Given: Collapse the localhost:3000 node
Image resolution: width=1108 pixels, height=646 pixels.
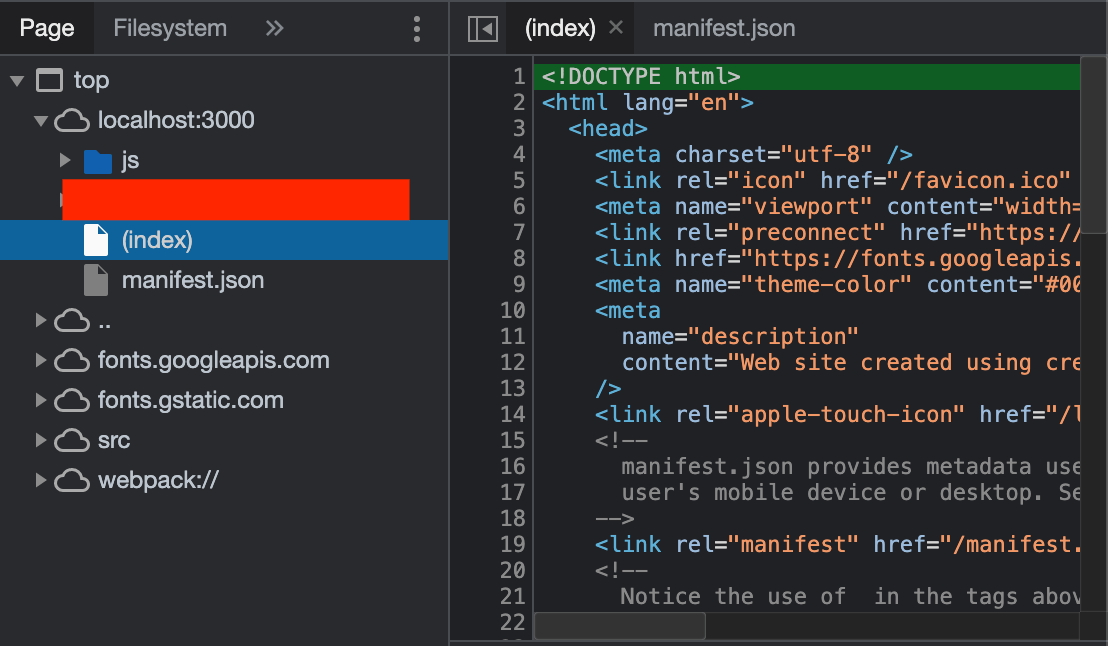Looking at the screenshot, I should coord(40,120).
